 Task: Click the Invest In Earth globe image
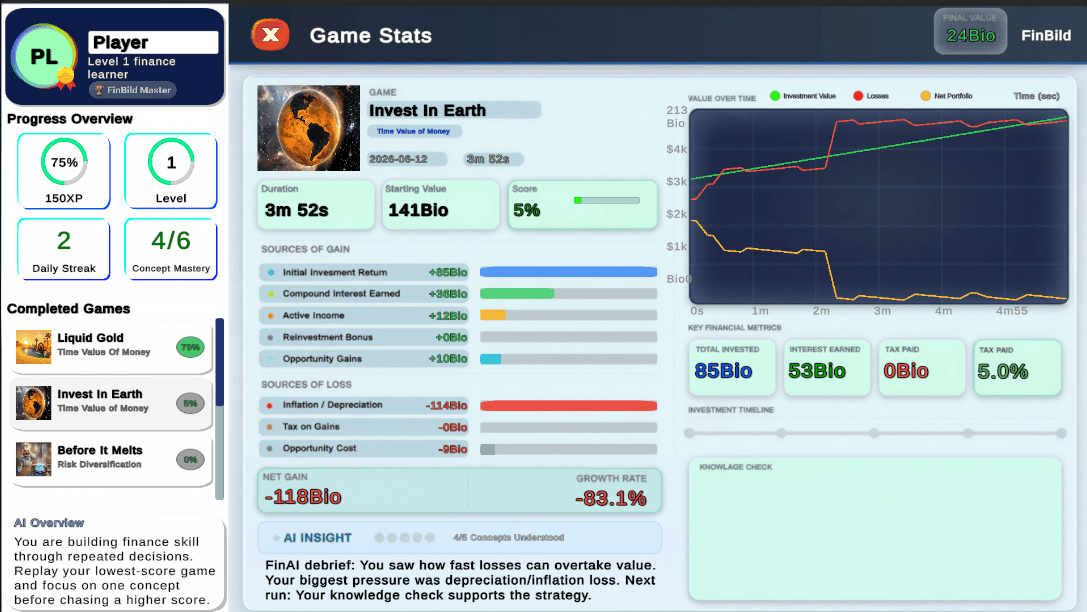point(308,128)
